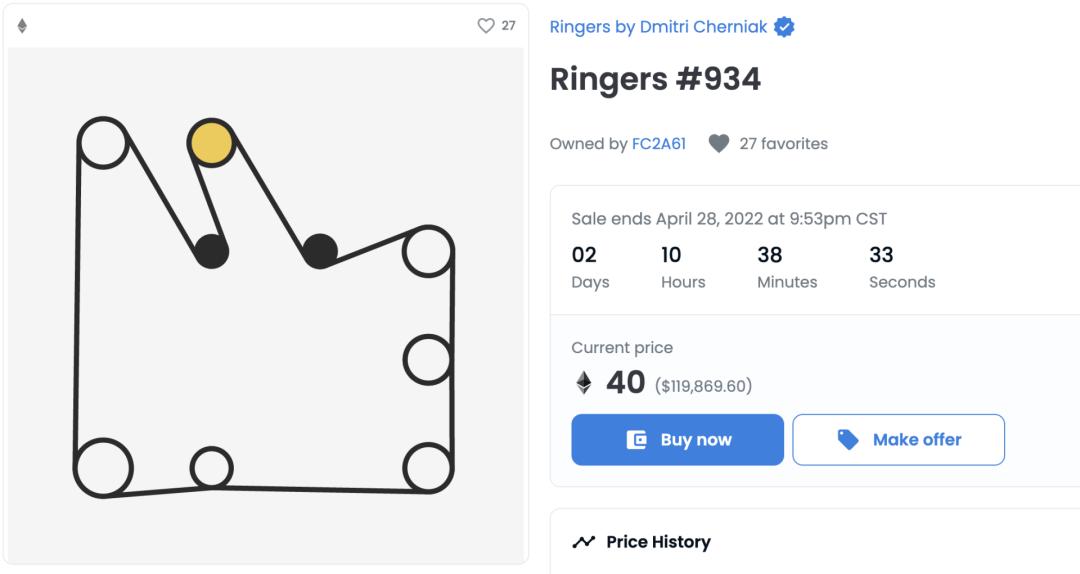Click the yellow circle in the artwork

(211, 143)
